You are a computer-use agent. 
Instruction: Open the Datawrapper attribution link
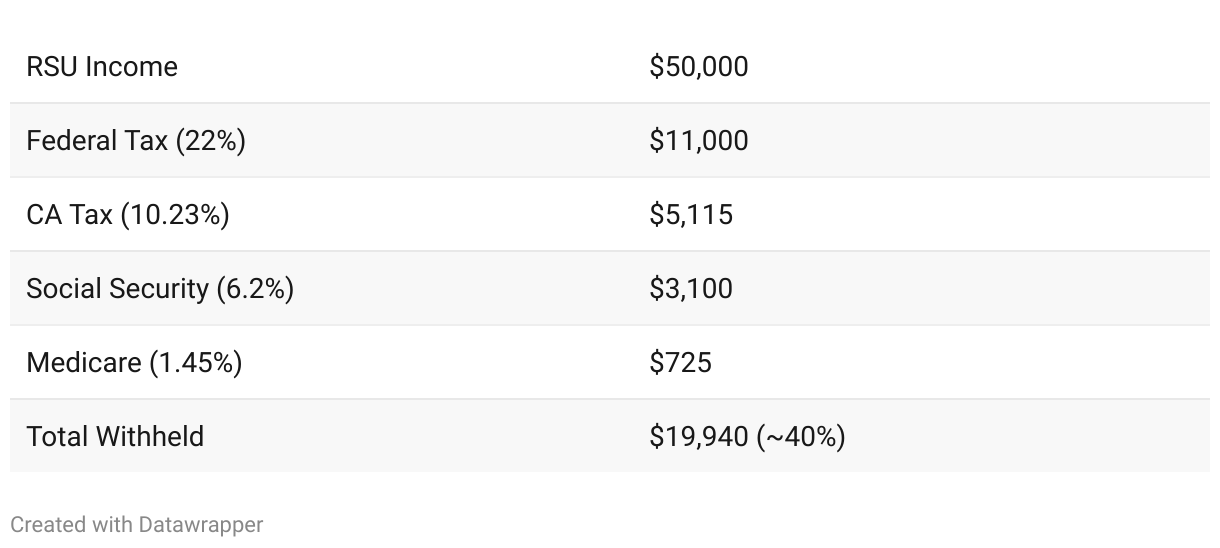point(200,524)
